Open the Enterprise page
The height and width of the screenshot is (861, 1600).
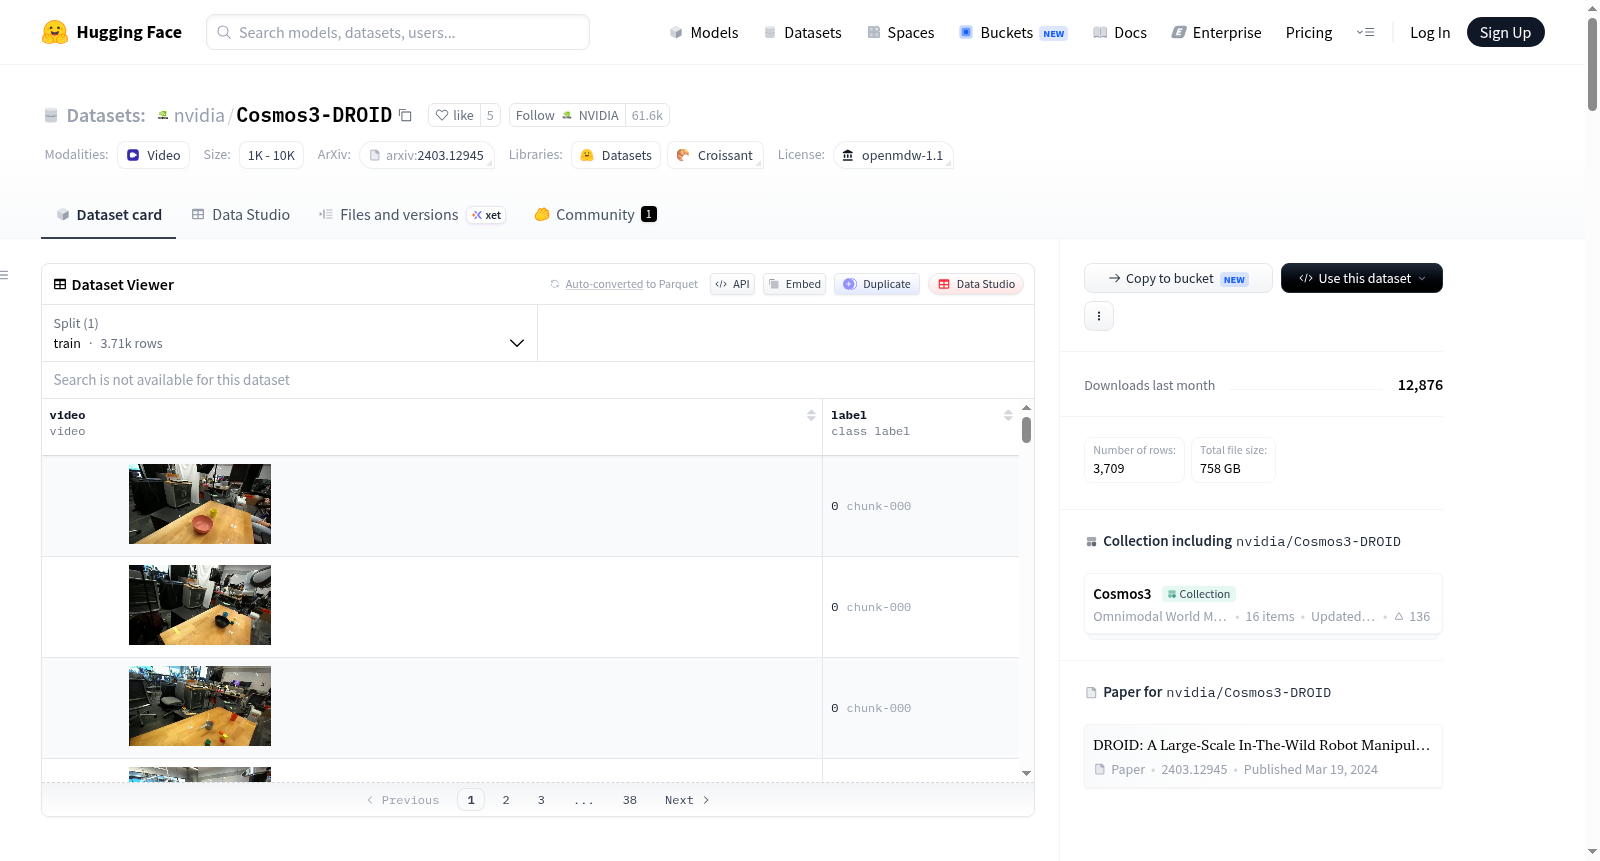(1216, 32)
